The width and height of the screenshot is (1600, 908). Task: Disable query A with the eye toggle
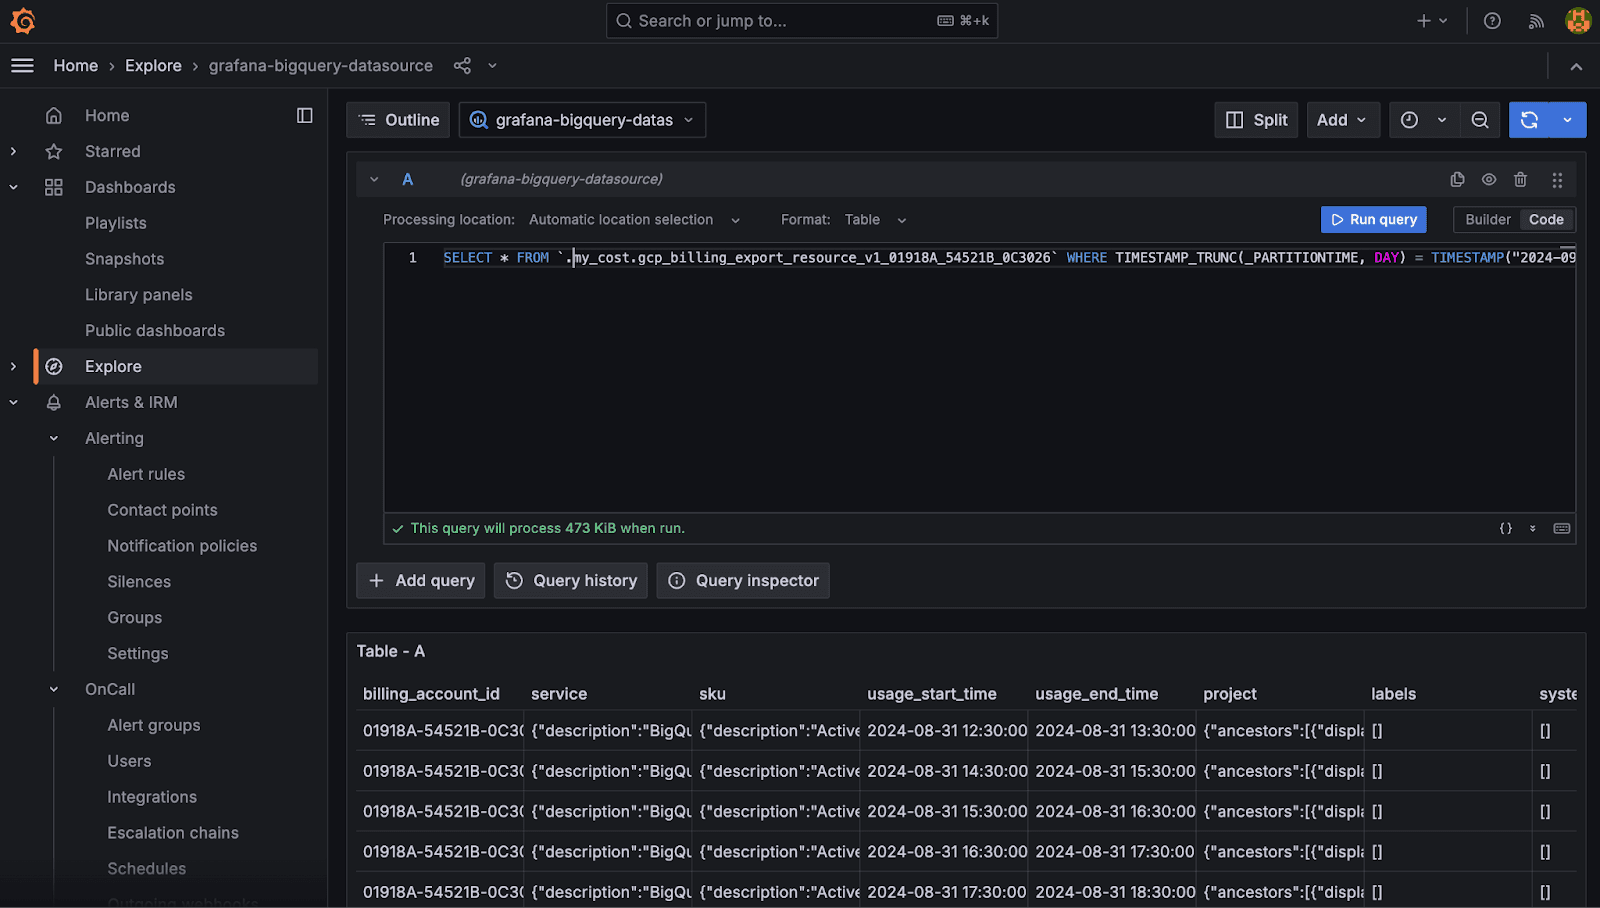point(1489,179)
